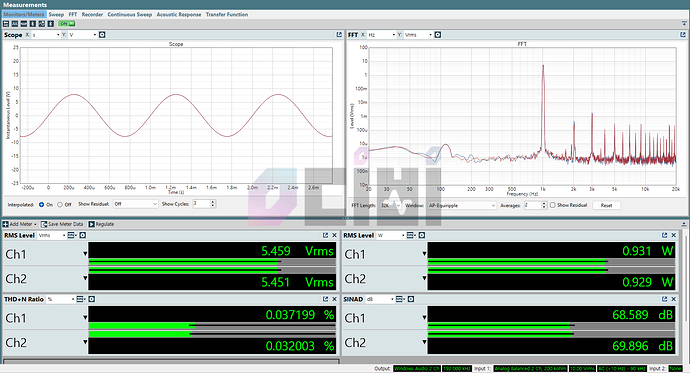Pop out the Scope graph panel

pyautogui.click(x=339, y=35)
